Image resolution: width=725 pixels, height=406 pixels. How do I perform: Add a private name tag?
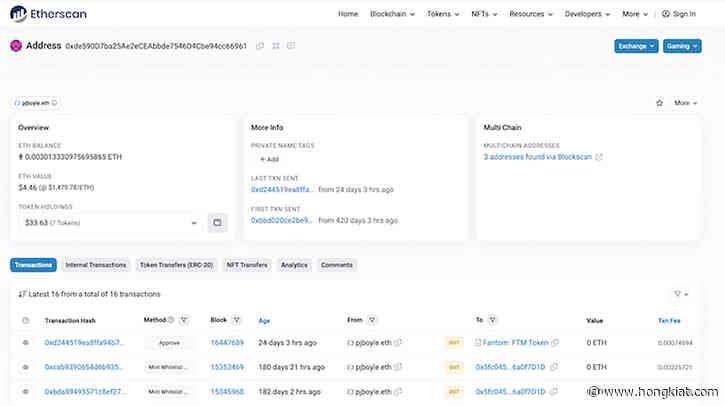(x=270, y=159)
